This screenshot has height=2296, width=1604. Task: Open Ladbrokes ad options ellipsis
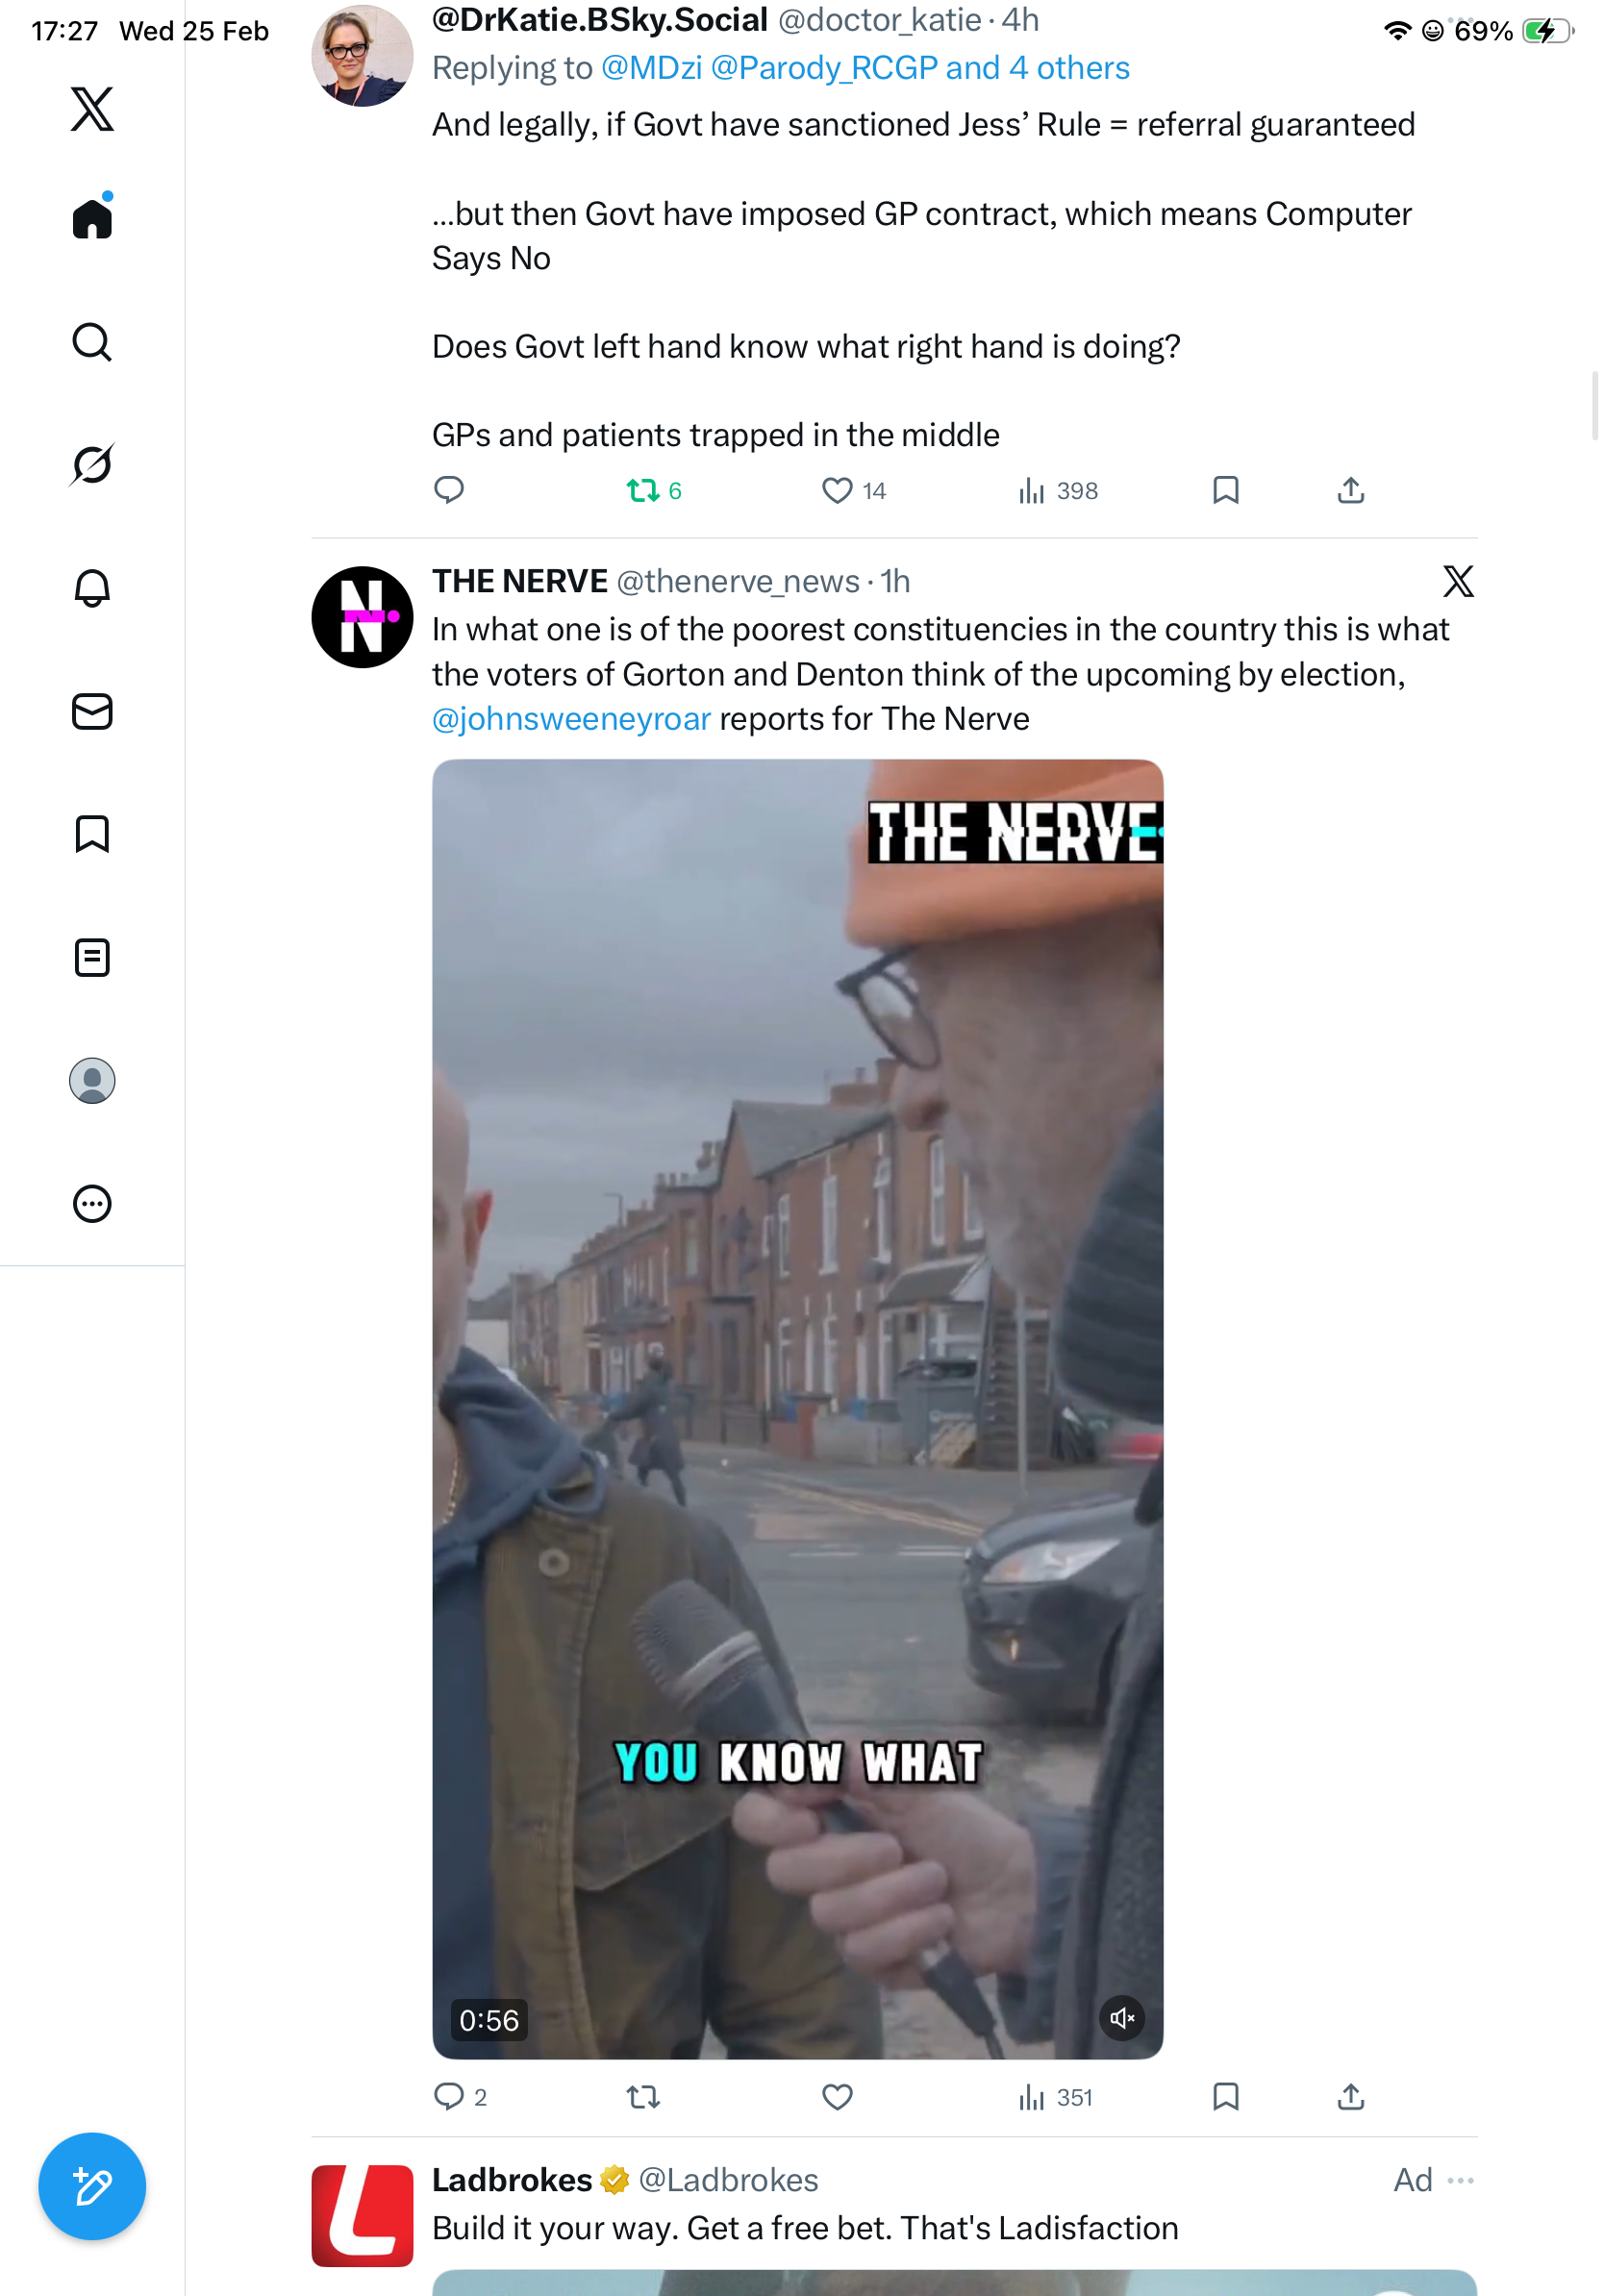[x=1460, y=2180]
